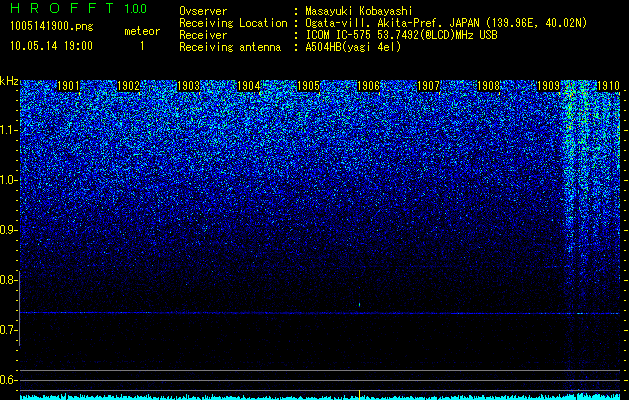The height and width of the screenshot is (400, 629).
Task: Click the 1910 time marker label
Action: [x=609, y=86]
